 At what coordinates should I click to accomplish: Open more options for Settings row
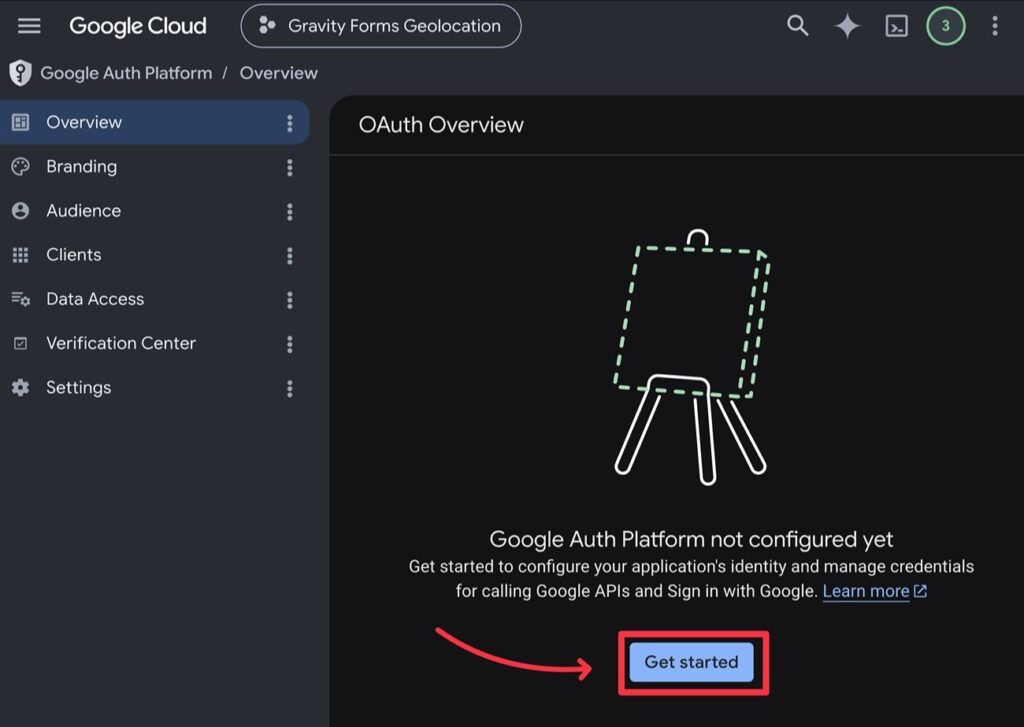coord(289,389)
